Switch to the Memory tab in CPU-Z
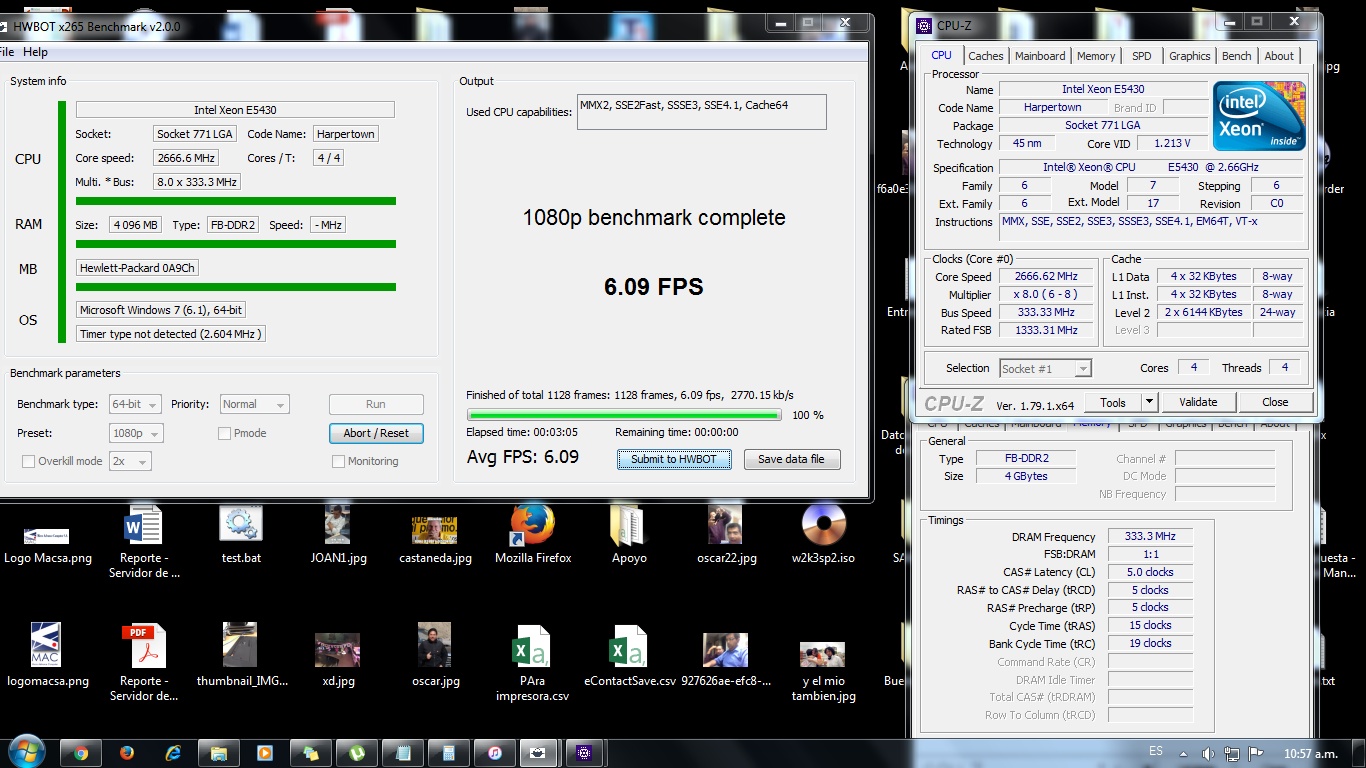The height and width of the screenshot is (768, 1366). [1096, 56]
